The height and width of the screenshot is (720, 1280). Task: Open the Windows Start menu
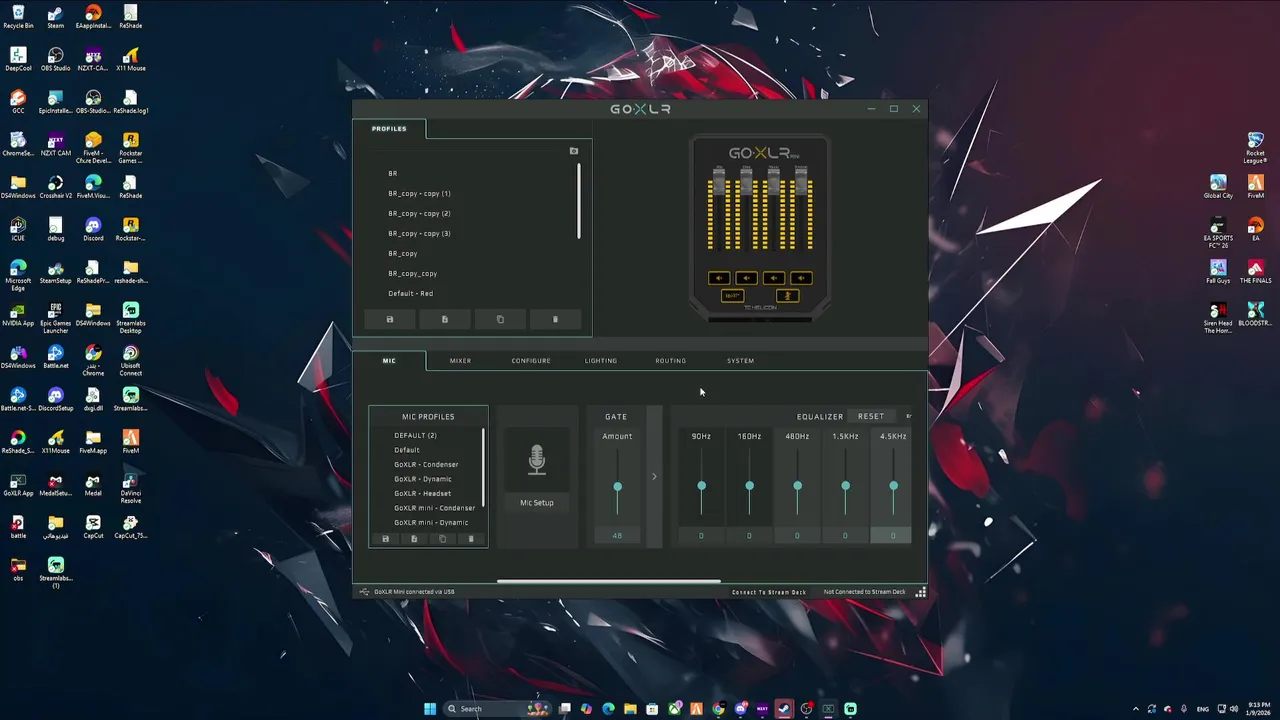point(430,709)
